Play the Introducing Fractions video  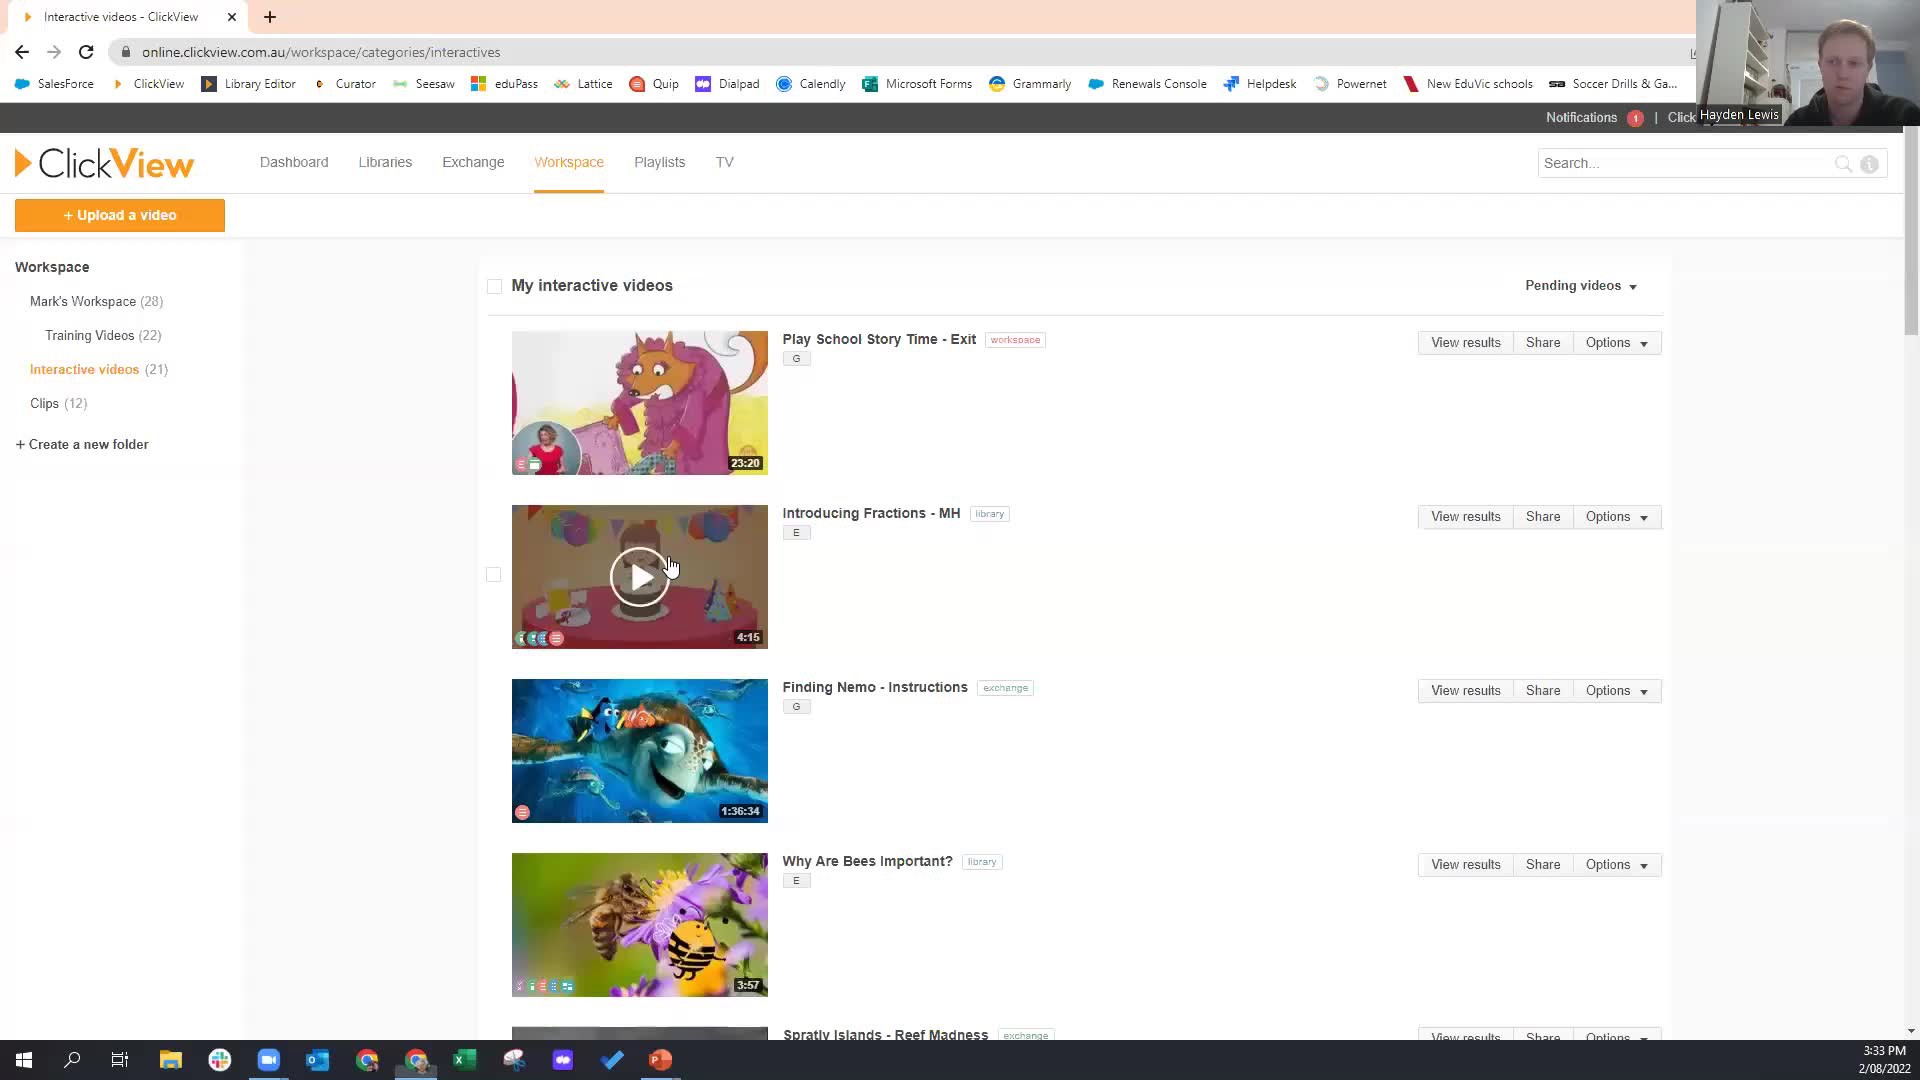coord(639,577)
